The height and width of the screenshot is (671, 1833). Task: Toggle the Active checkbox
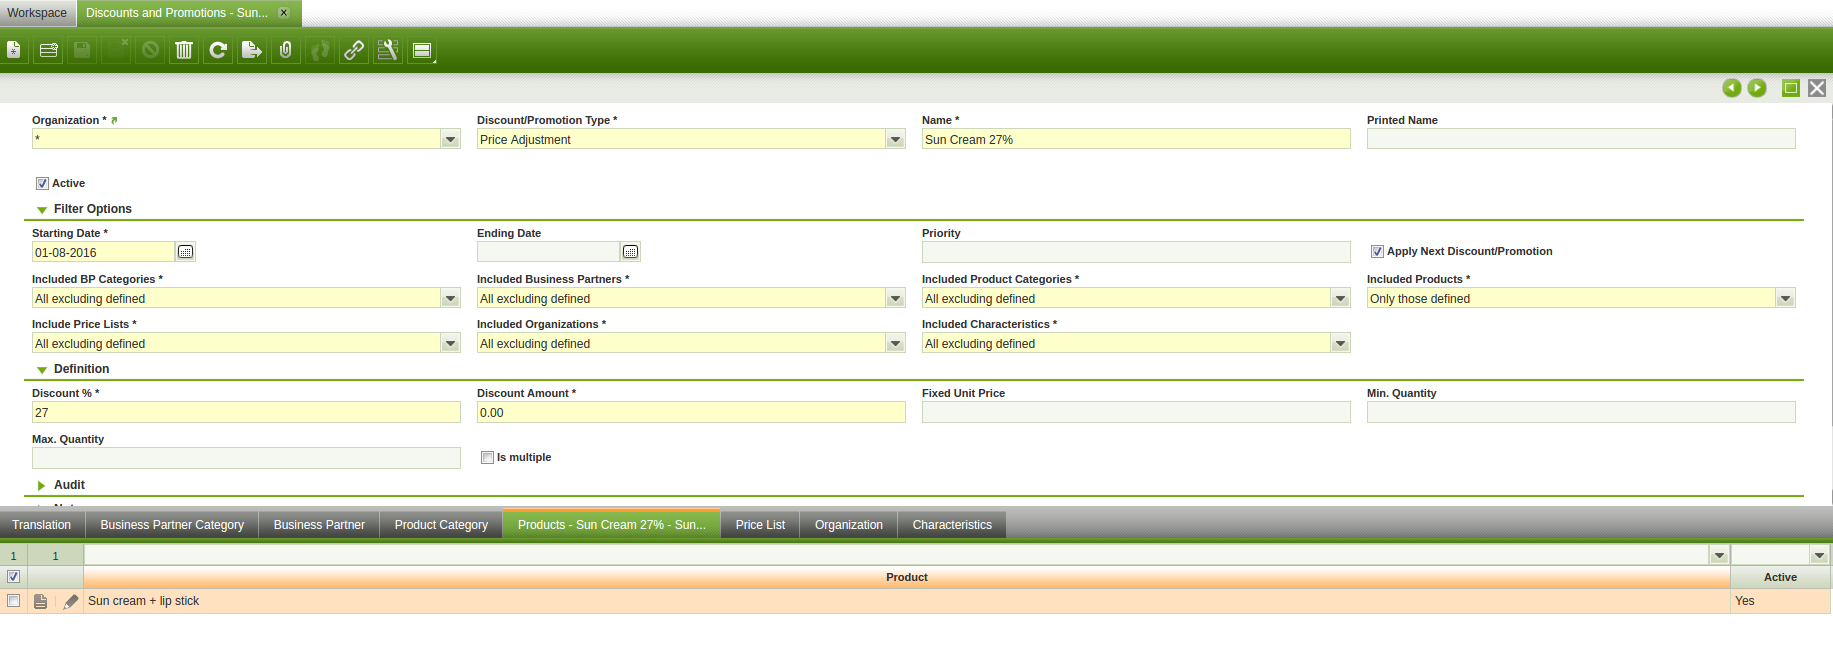42,183
